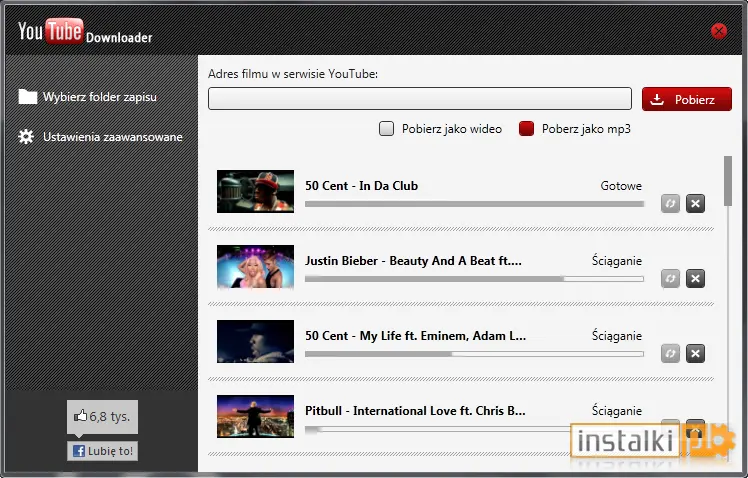Viewport: 748px width, 478px height.
Task: Open Wybierz folder zapisu
Action: (88, 97)
